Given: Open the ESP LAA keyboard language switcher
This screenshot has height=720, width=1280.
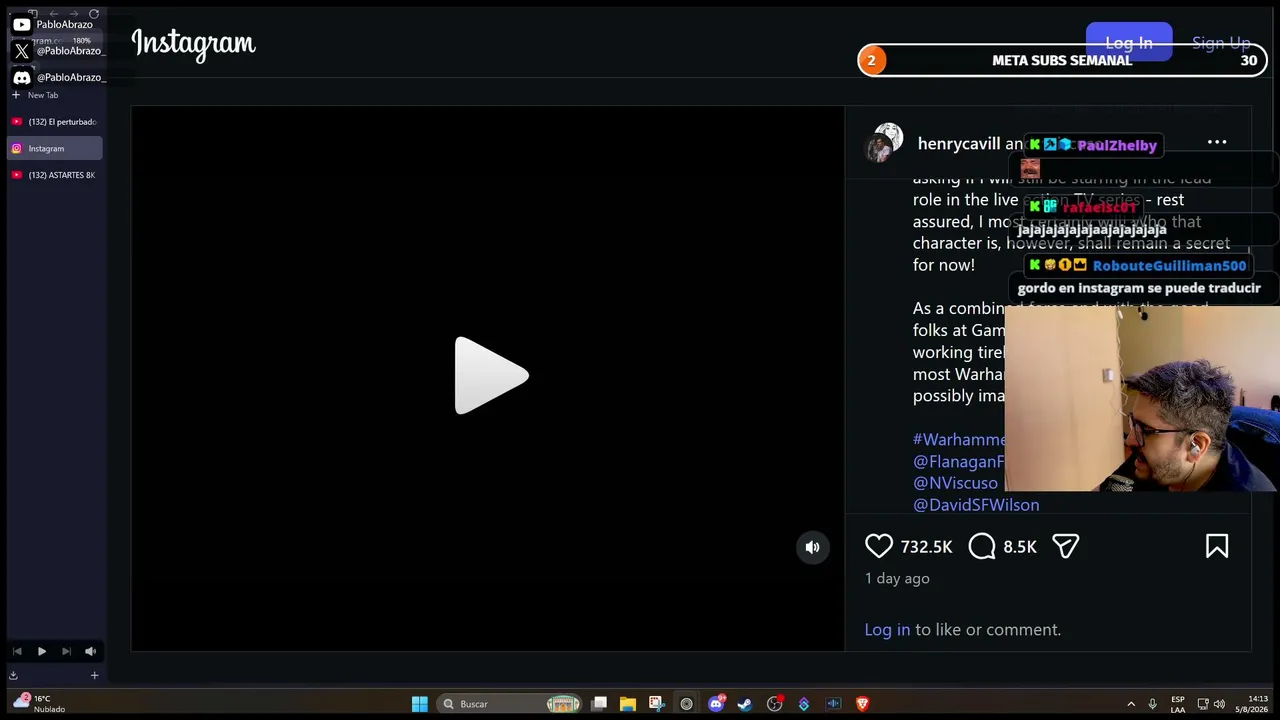Looking at the screenshot, I should click(x=1178, y=704).
